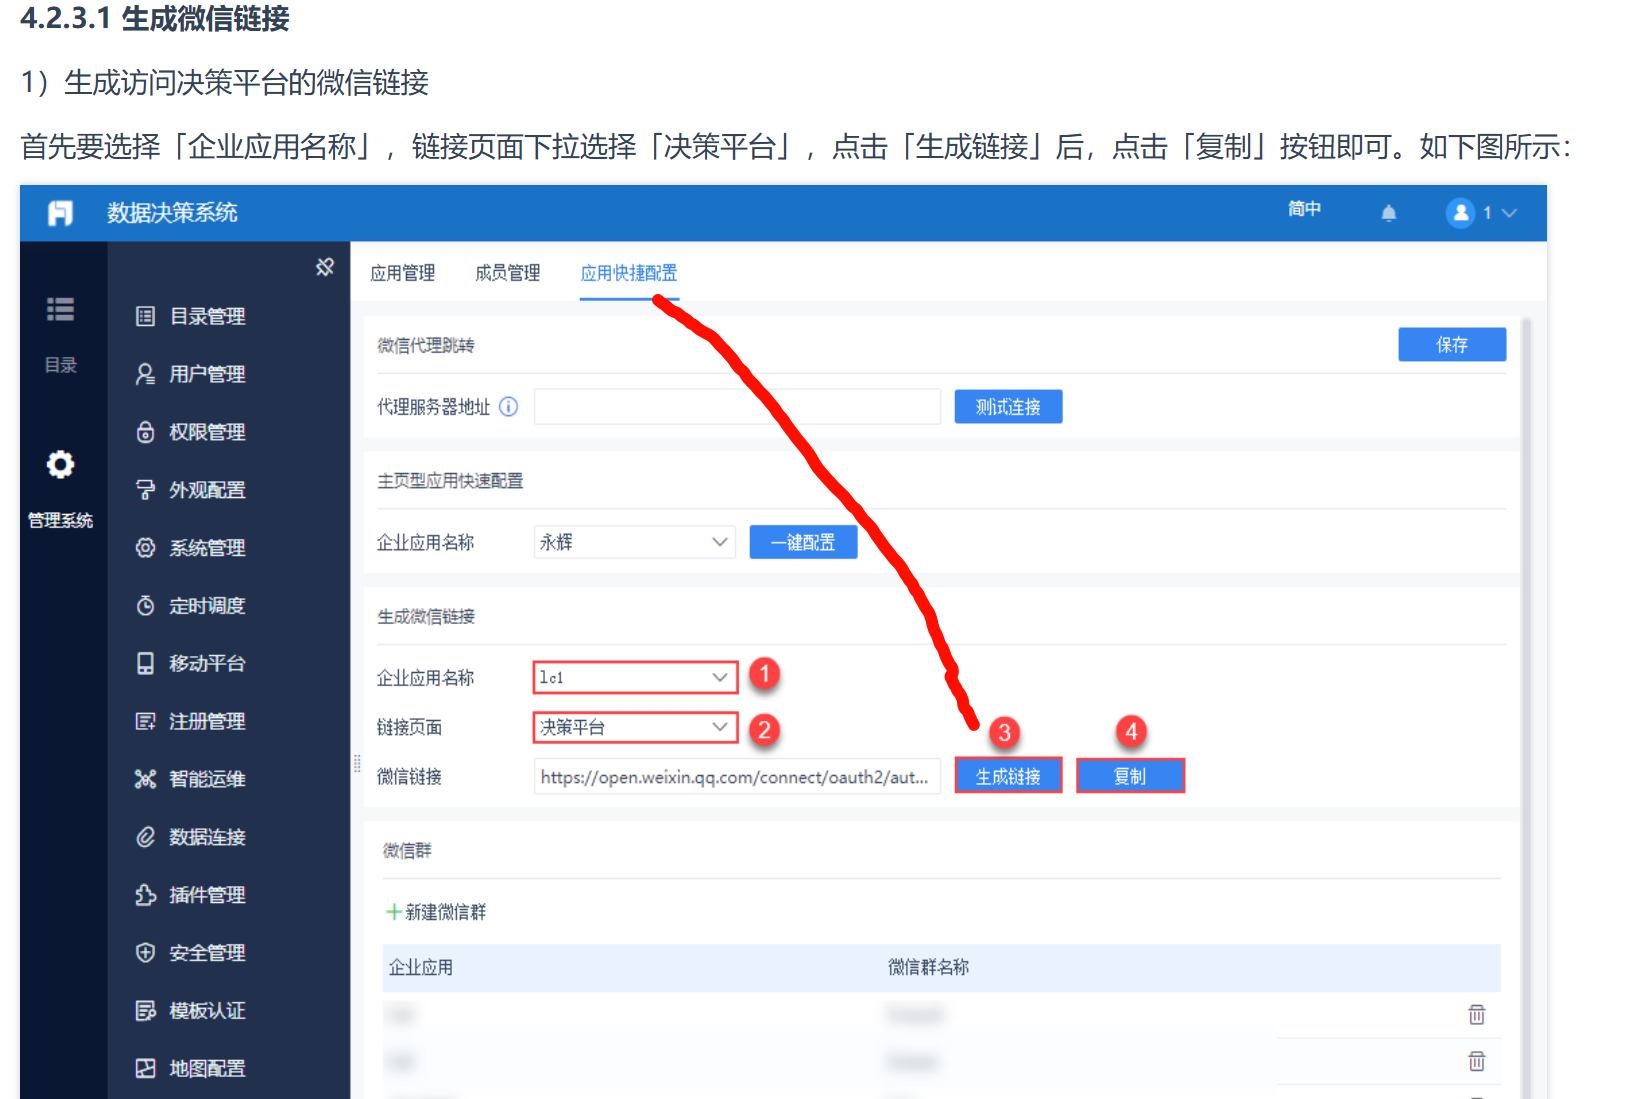Open 移动平台 in the sidebar
This screenshot has height=1099, width=1651.
click(207, 663)
